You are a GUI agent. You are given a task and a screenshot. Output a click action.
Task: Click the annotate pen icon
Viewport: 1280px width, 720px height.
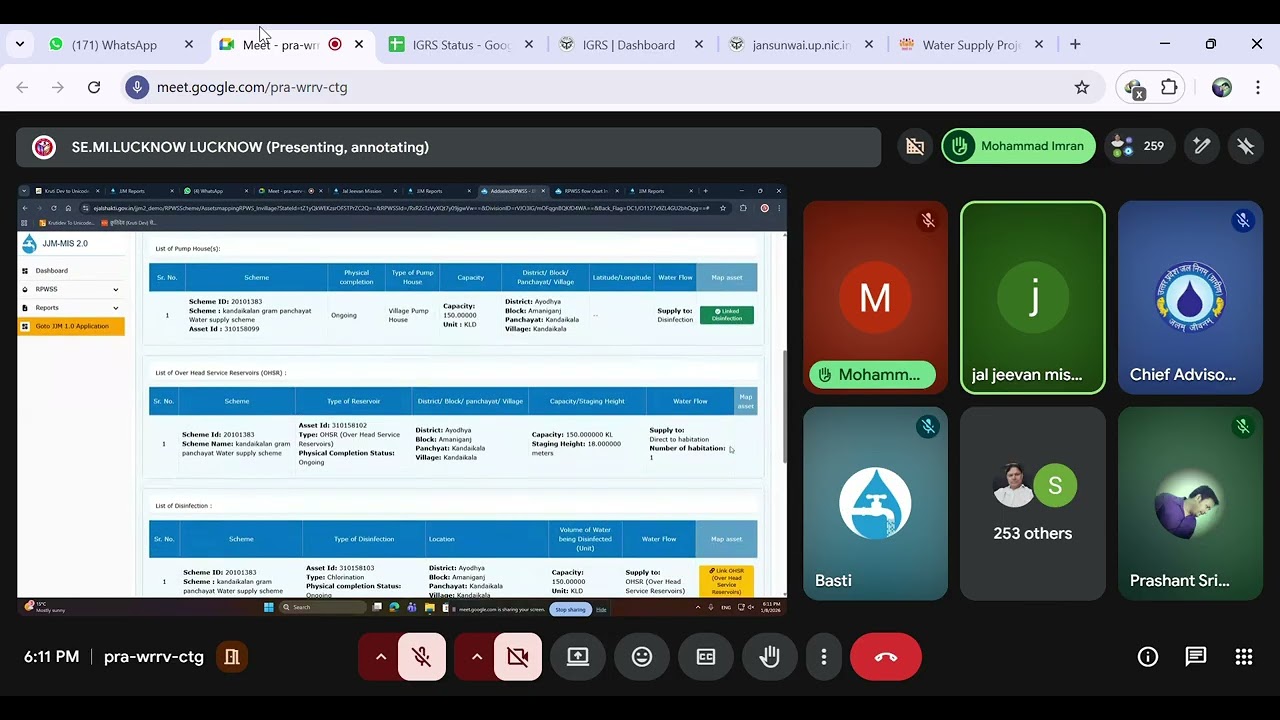[1202, 146]
